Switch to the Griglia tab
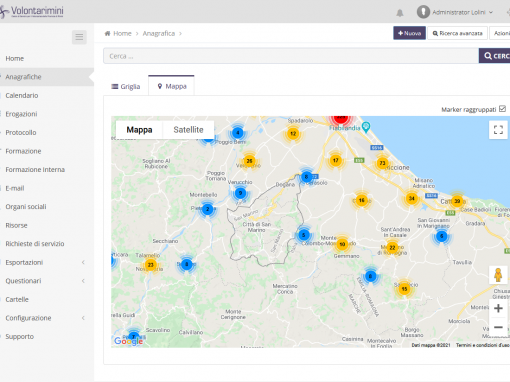The image size is (510, 382). 126,87
